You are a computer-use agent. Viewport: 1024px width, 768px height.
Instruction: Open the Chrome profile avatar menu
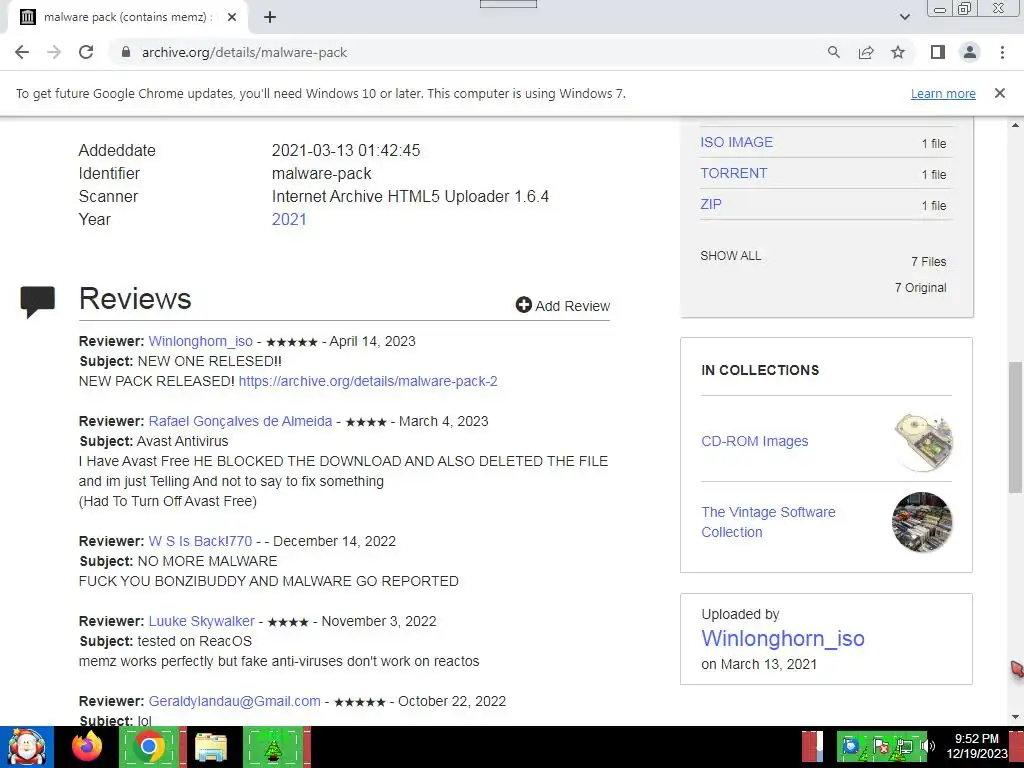click(x=970, y=52)
